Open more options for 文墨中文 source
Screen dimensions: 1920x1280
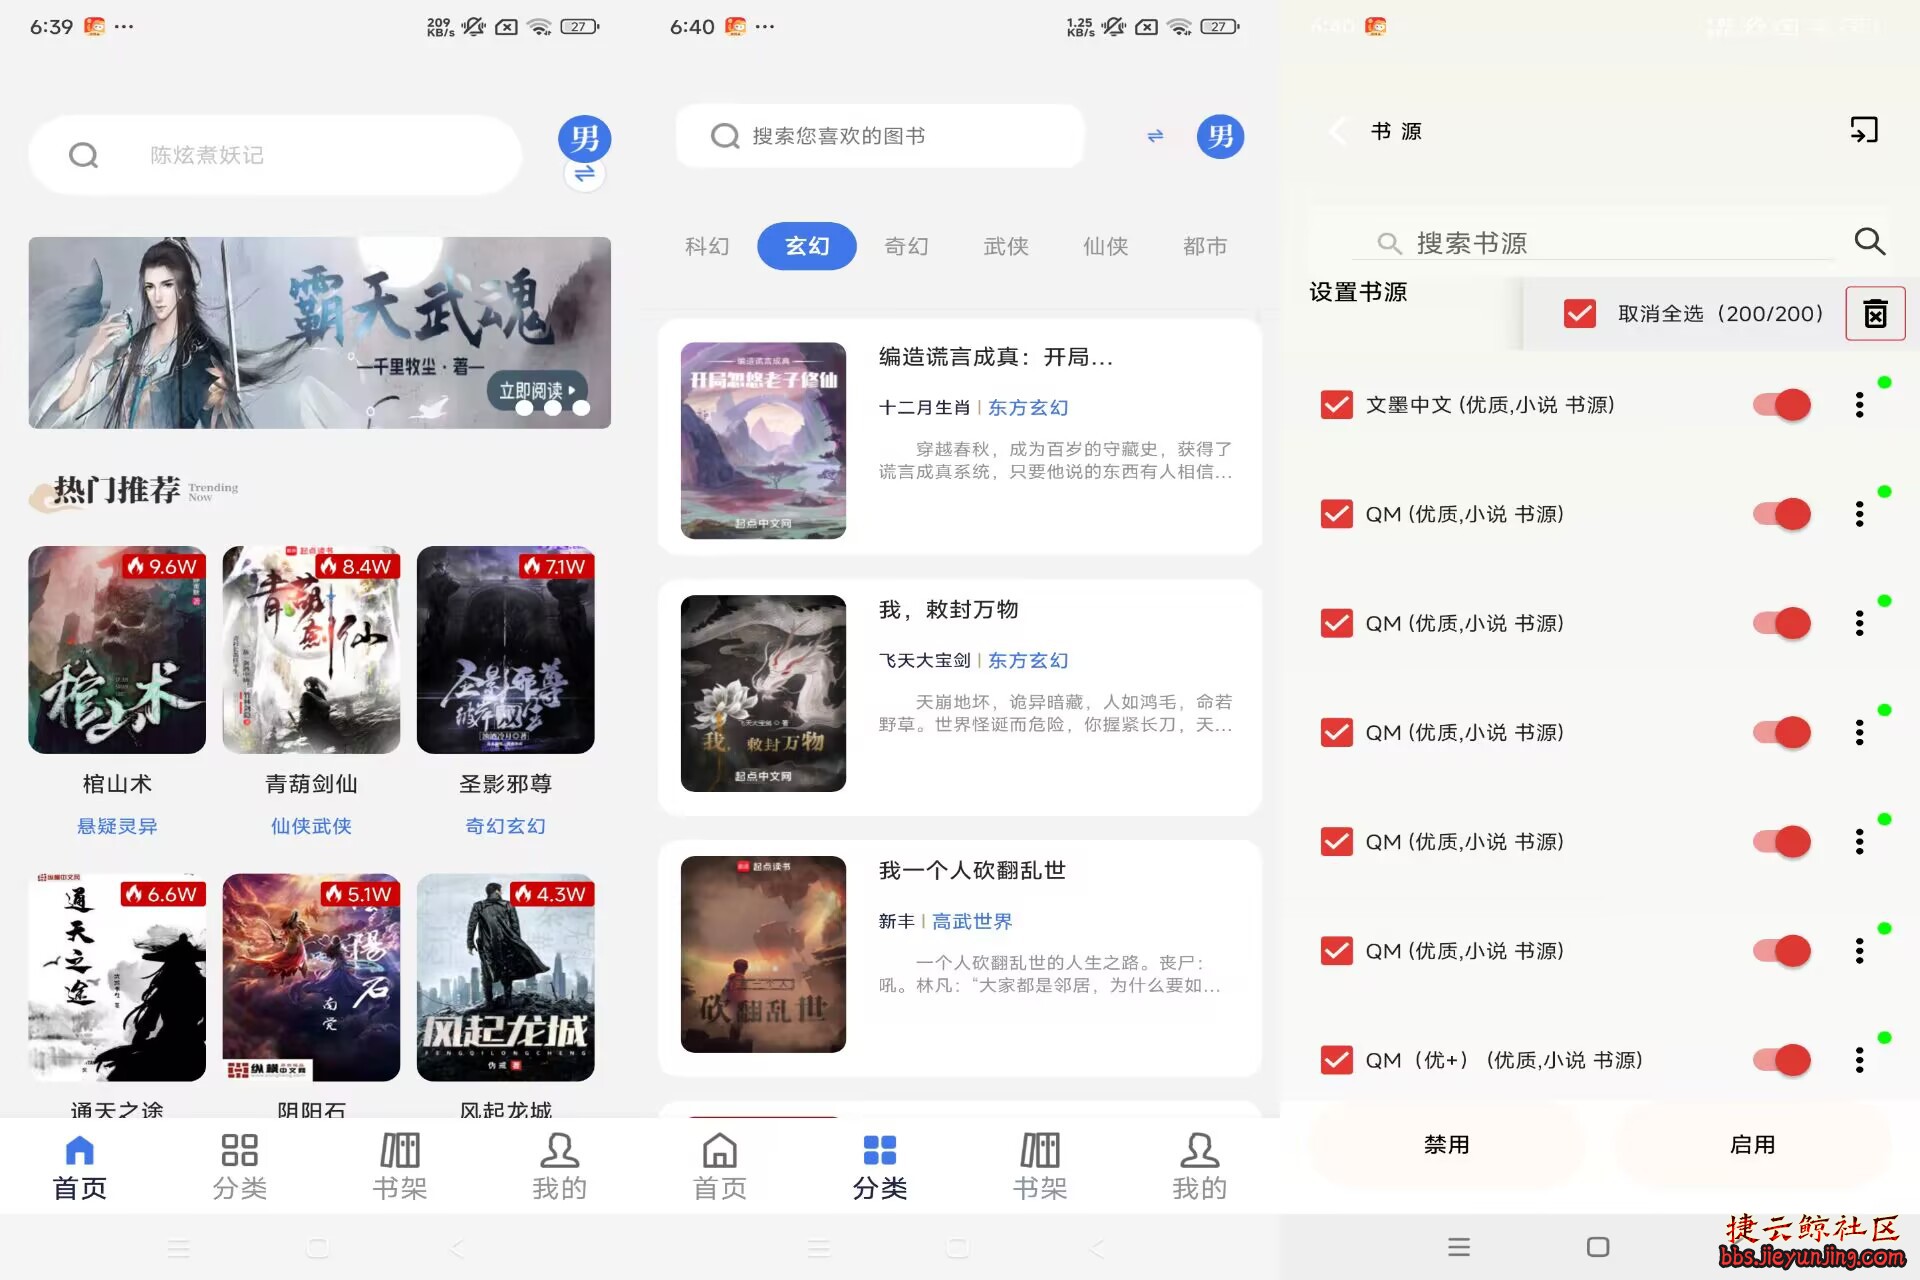[x=1859, y=405]
